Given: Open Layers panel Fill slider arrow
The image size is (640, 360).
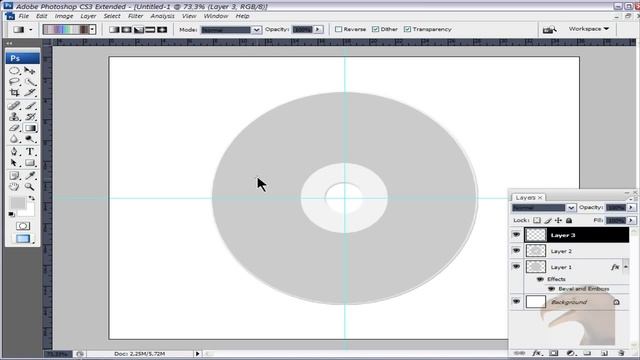Looking at the screenshot, I should [x=631, y=220].
